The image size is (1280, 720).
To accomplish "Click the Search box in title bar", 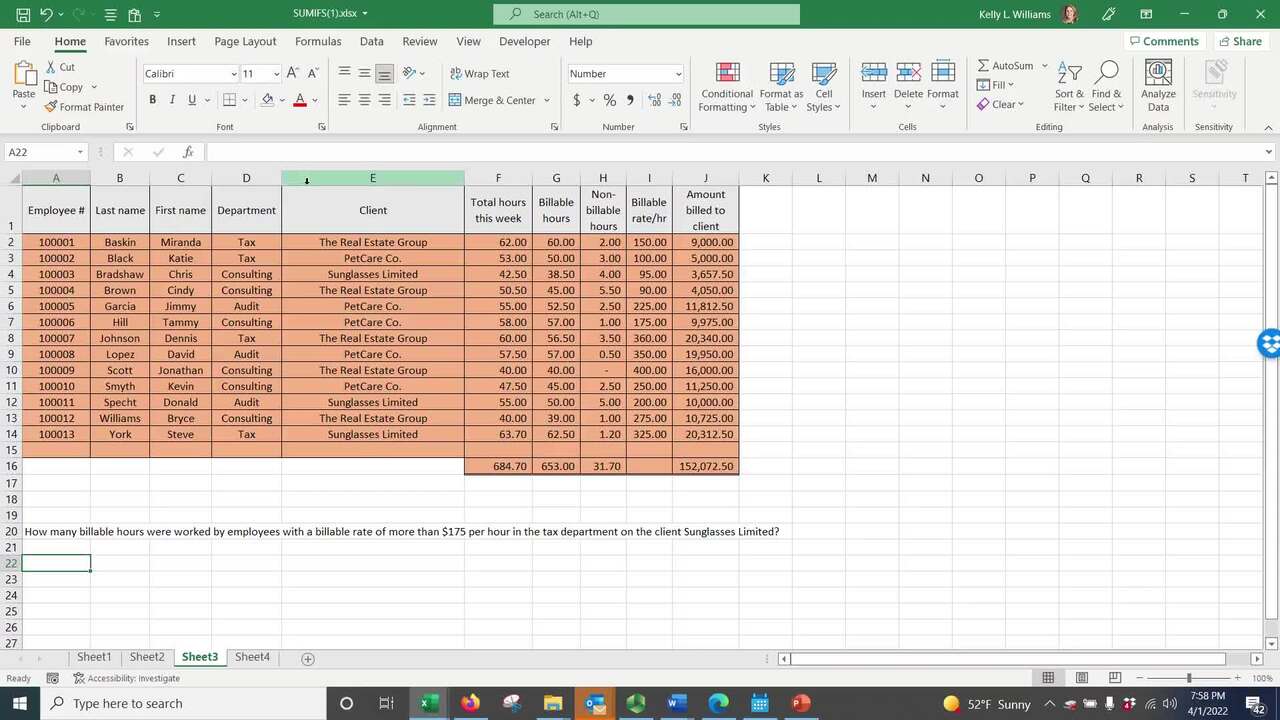I will tap(646, 14).
